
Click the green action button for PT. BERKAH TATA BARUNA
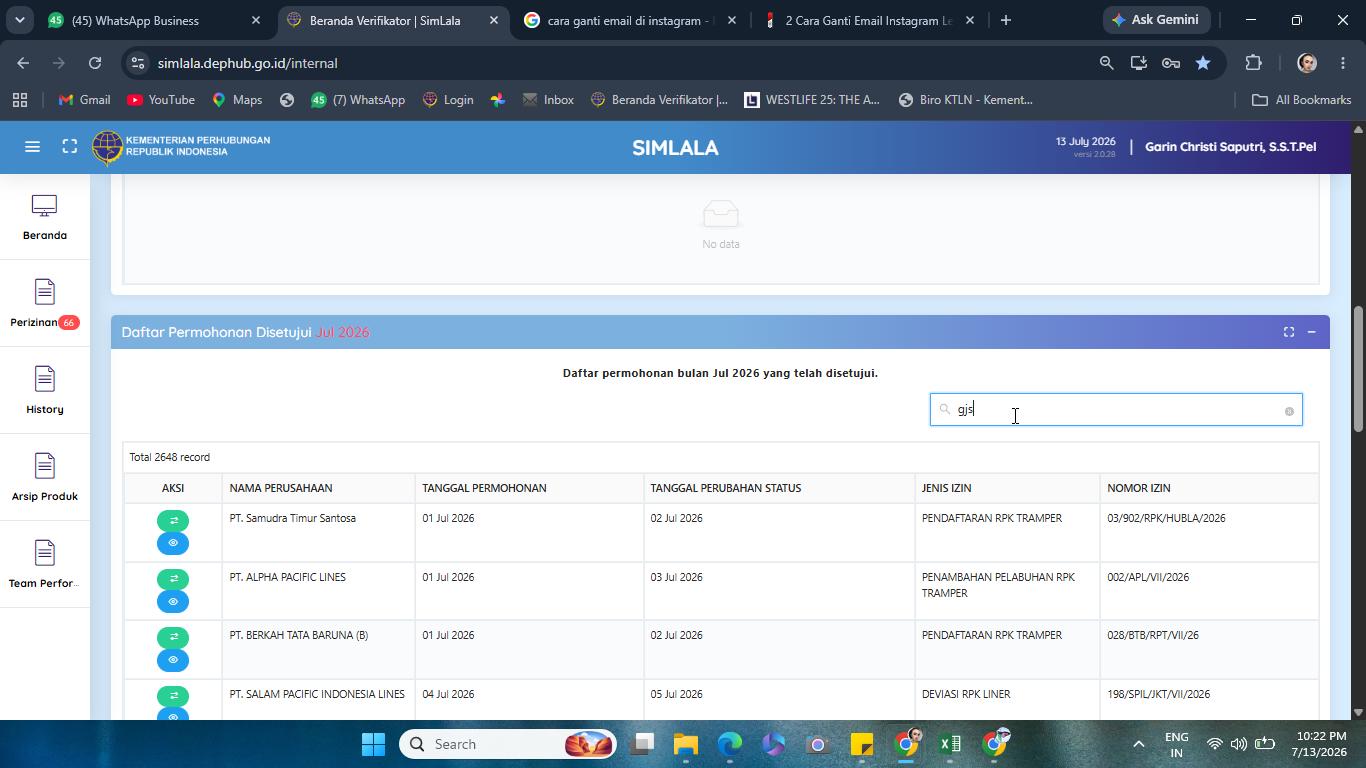pos(173,637)
